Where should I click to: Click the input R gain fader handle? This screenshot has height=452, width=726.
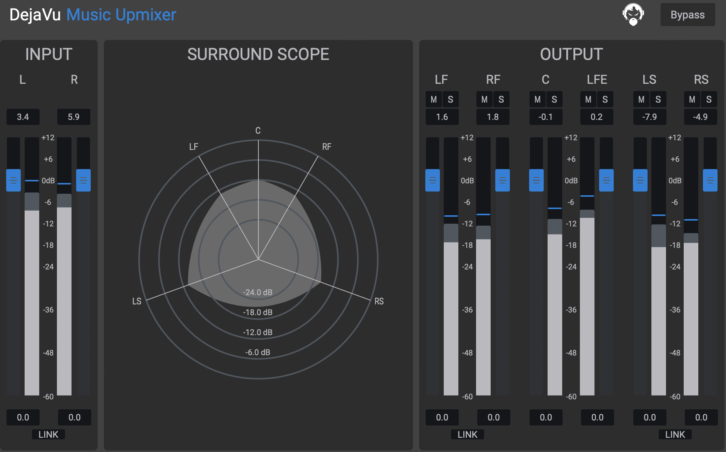(83, 180)
